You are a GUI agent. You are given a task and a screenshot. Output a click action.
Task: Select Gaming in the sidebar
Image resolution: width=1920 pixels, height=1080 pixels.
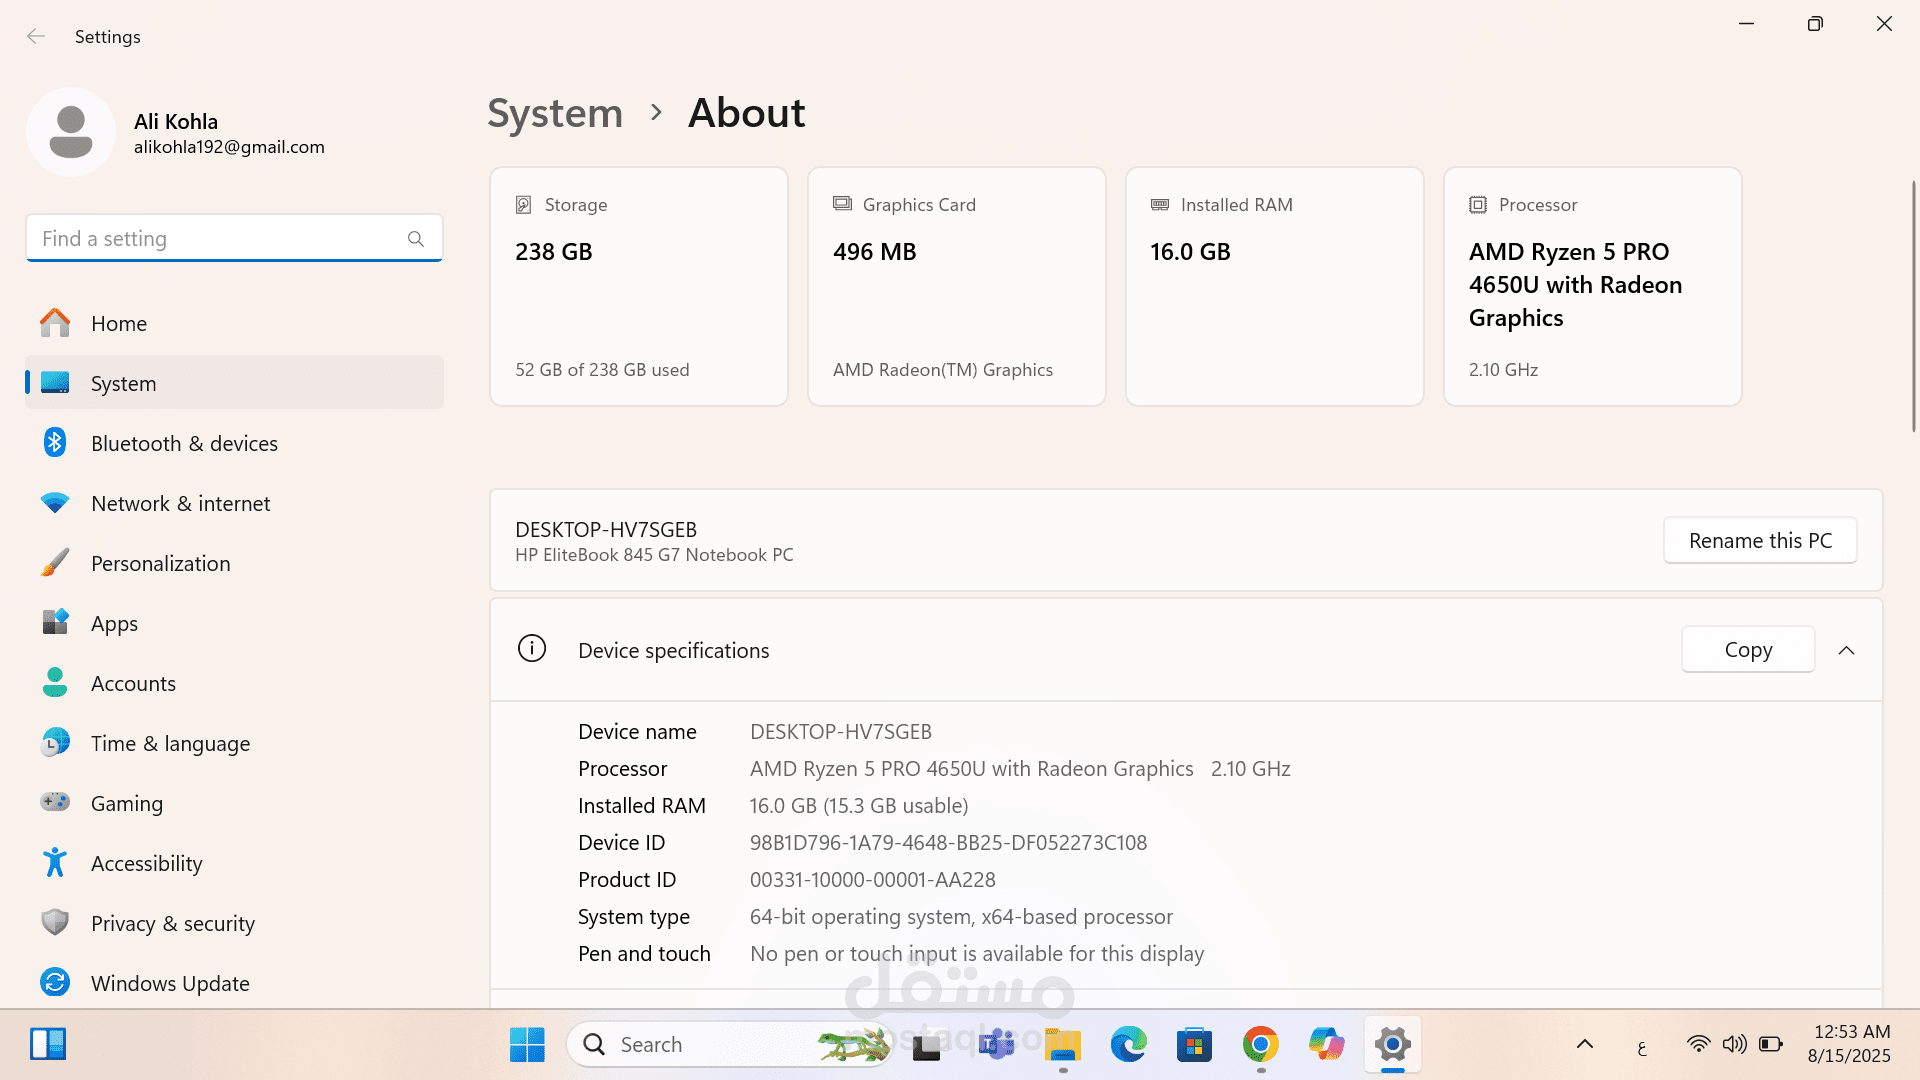pyautogui.click(x=234, y=803)
